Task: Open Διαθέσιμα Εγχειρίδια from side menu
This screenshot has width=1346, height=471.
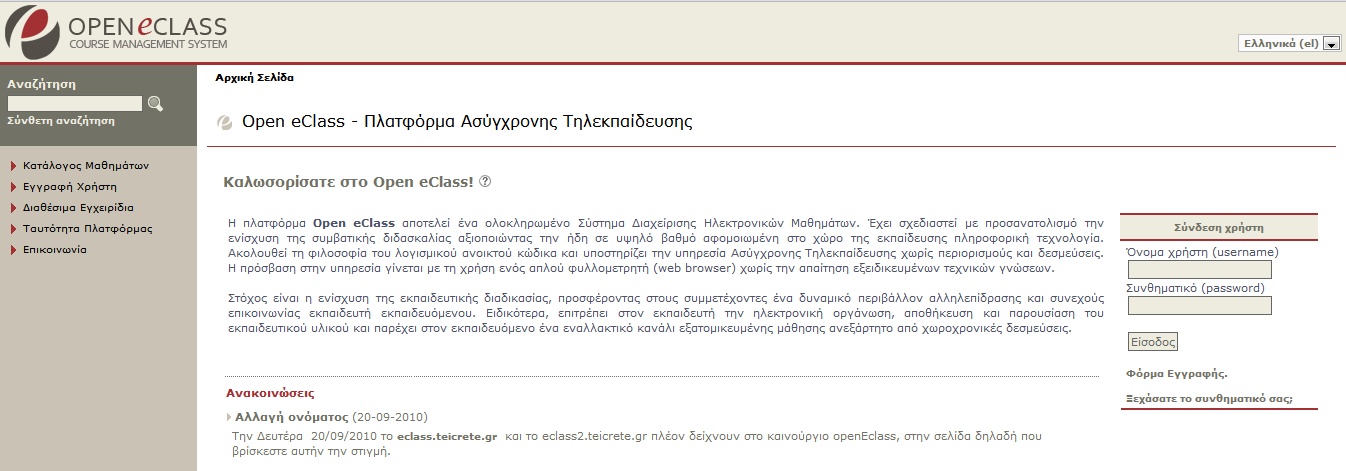Action: (78, 208)
